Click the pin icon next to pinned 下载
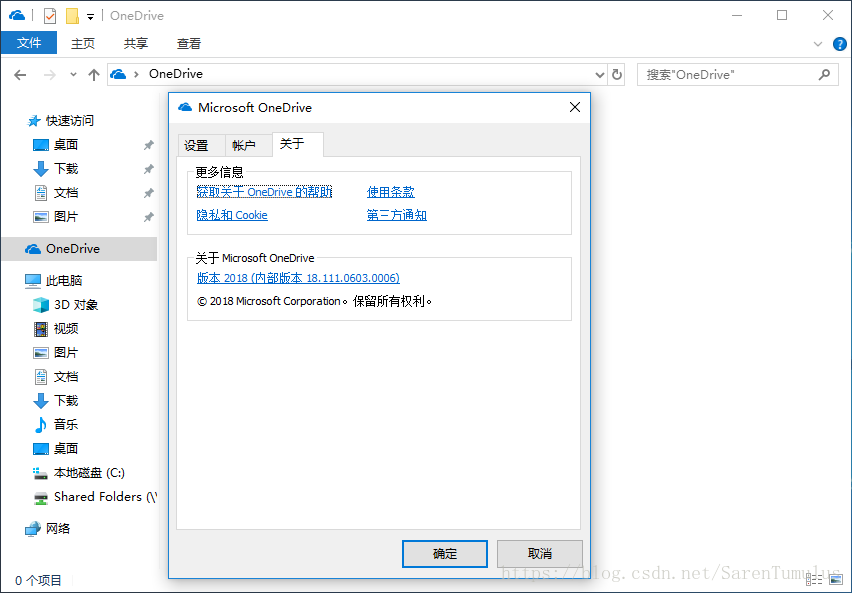The width and height of the screenshot is (852, 593). (x=148, y=169)
